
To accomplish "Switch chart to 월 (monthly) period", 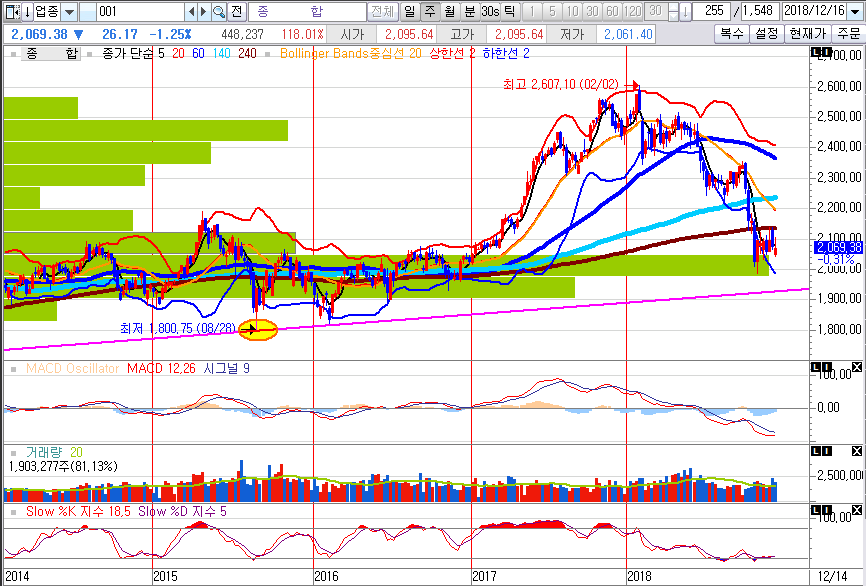I will (449, 12).
